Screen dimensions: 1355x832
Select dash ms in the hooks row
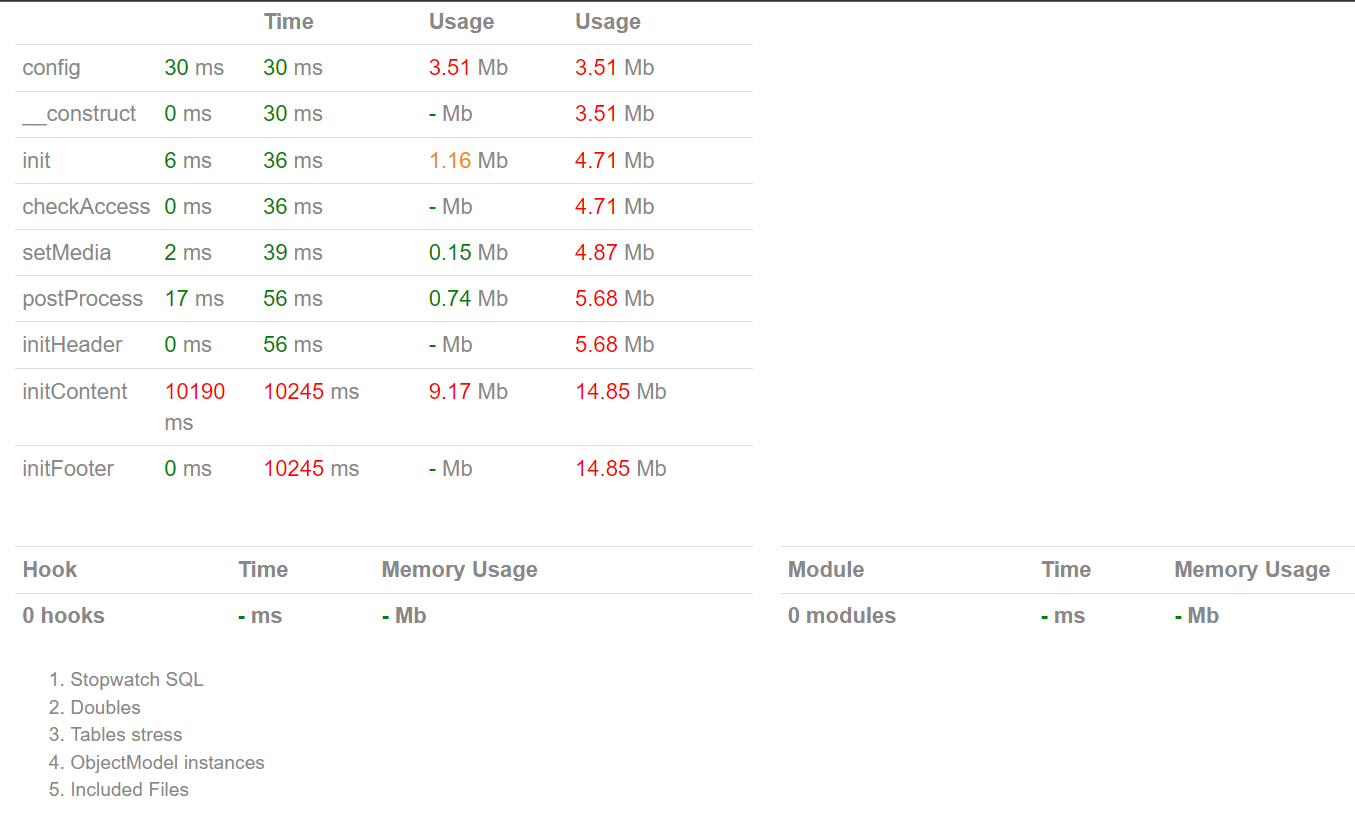(x=261, y=615)
